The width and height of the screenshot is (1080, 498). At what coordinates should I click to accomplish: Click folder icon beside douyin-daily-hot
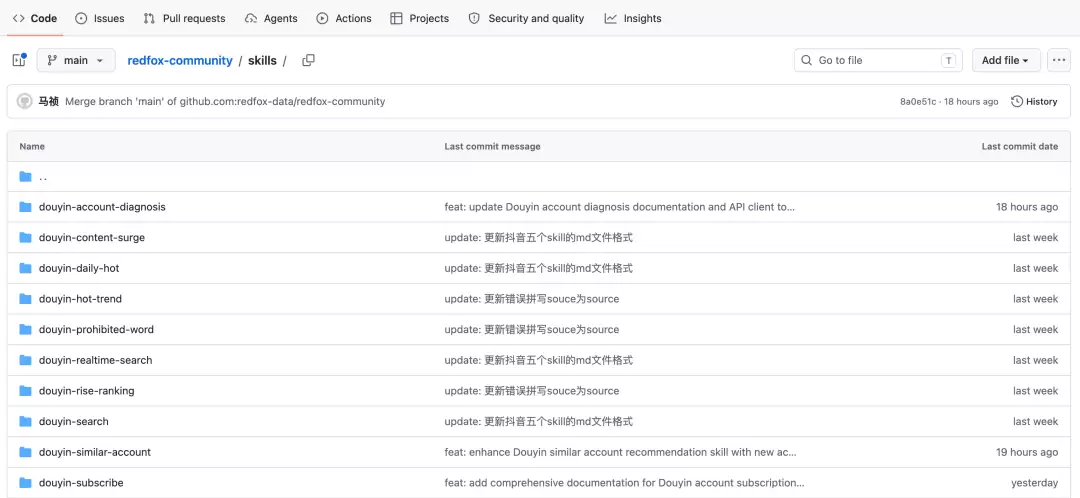(25, 268)
